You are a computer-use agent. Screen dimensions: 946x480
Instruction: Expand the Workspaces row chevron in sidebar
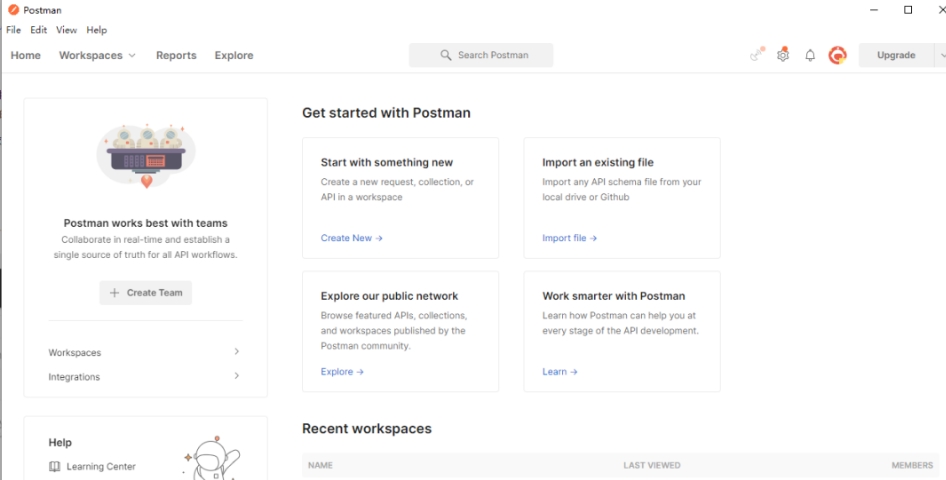click(x=236, y=352)
